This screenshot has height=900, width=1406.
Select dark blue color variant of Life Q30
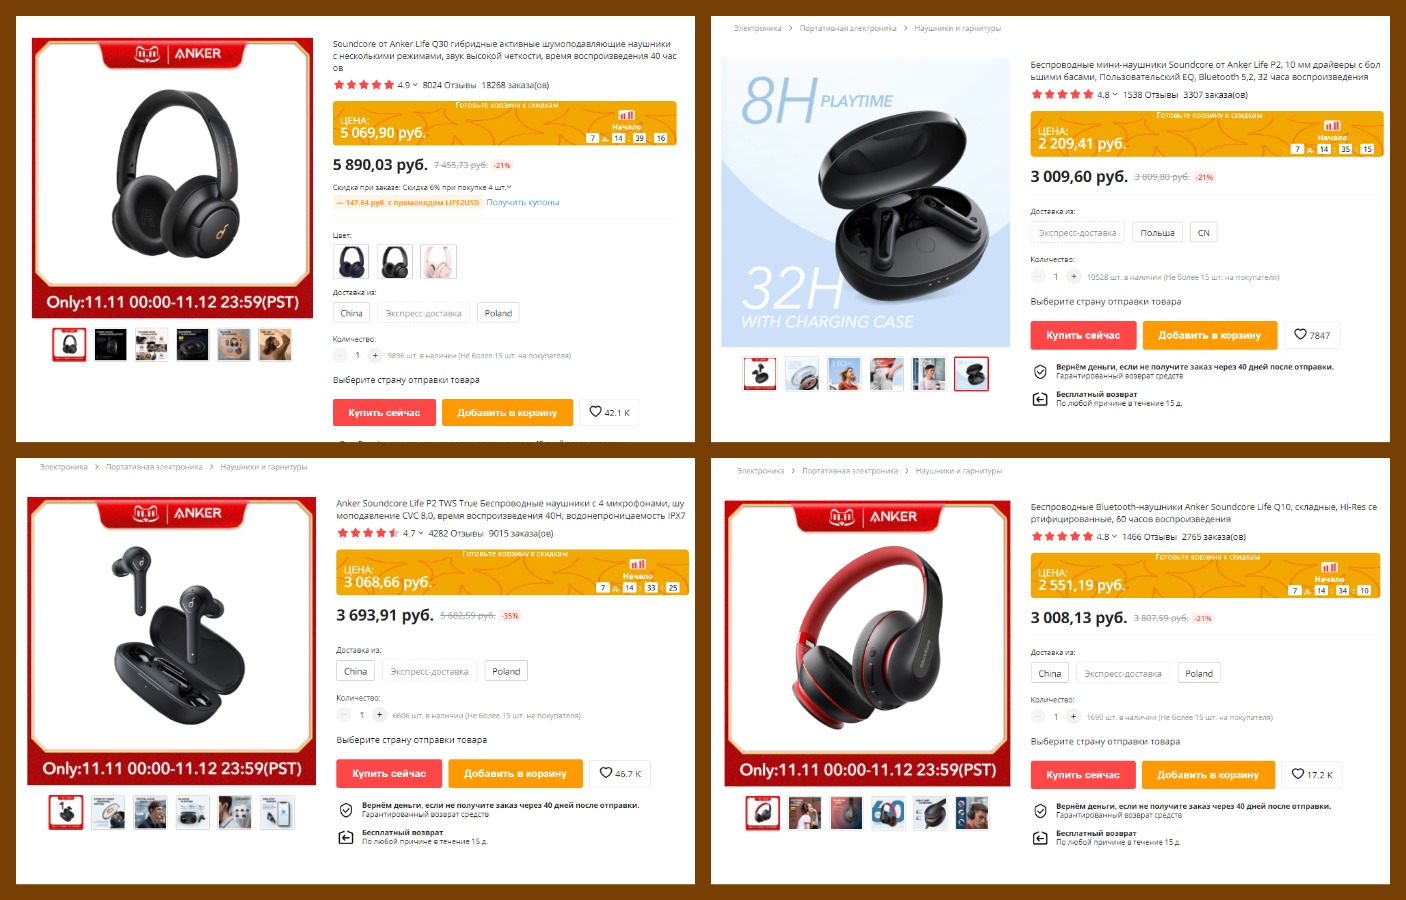pos(351,262)
